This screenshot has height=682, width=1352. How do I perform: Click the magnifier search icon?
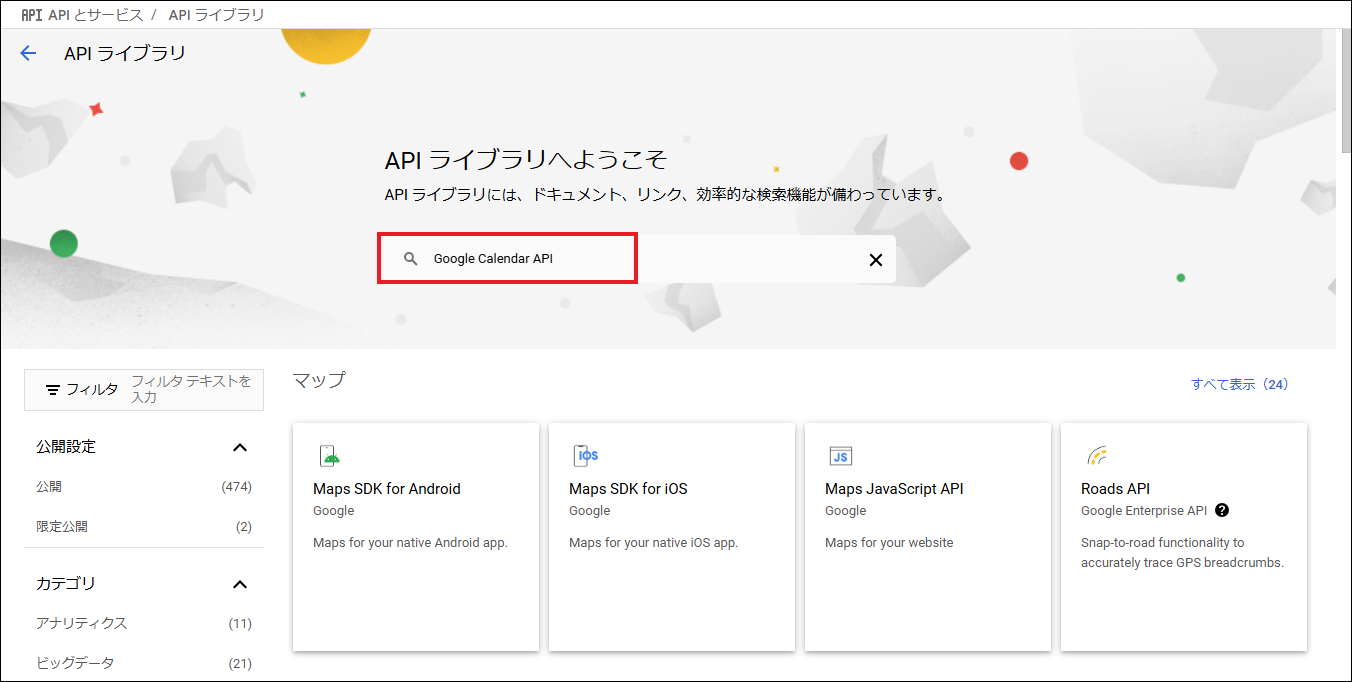pos(410,259)
